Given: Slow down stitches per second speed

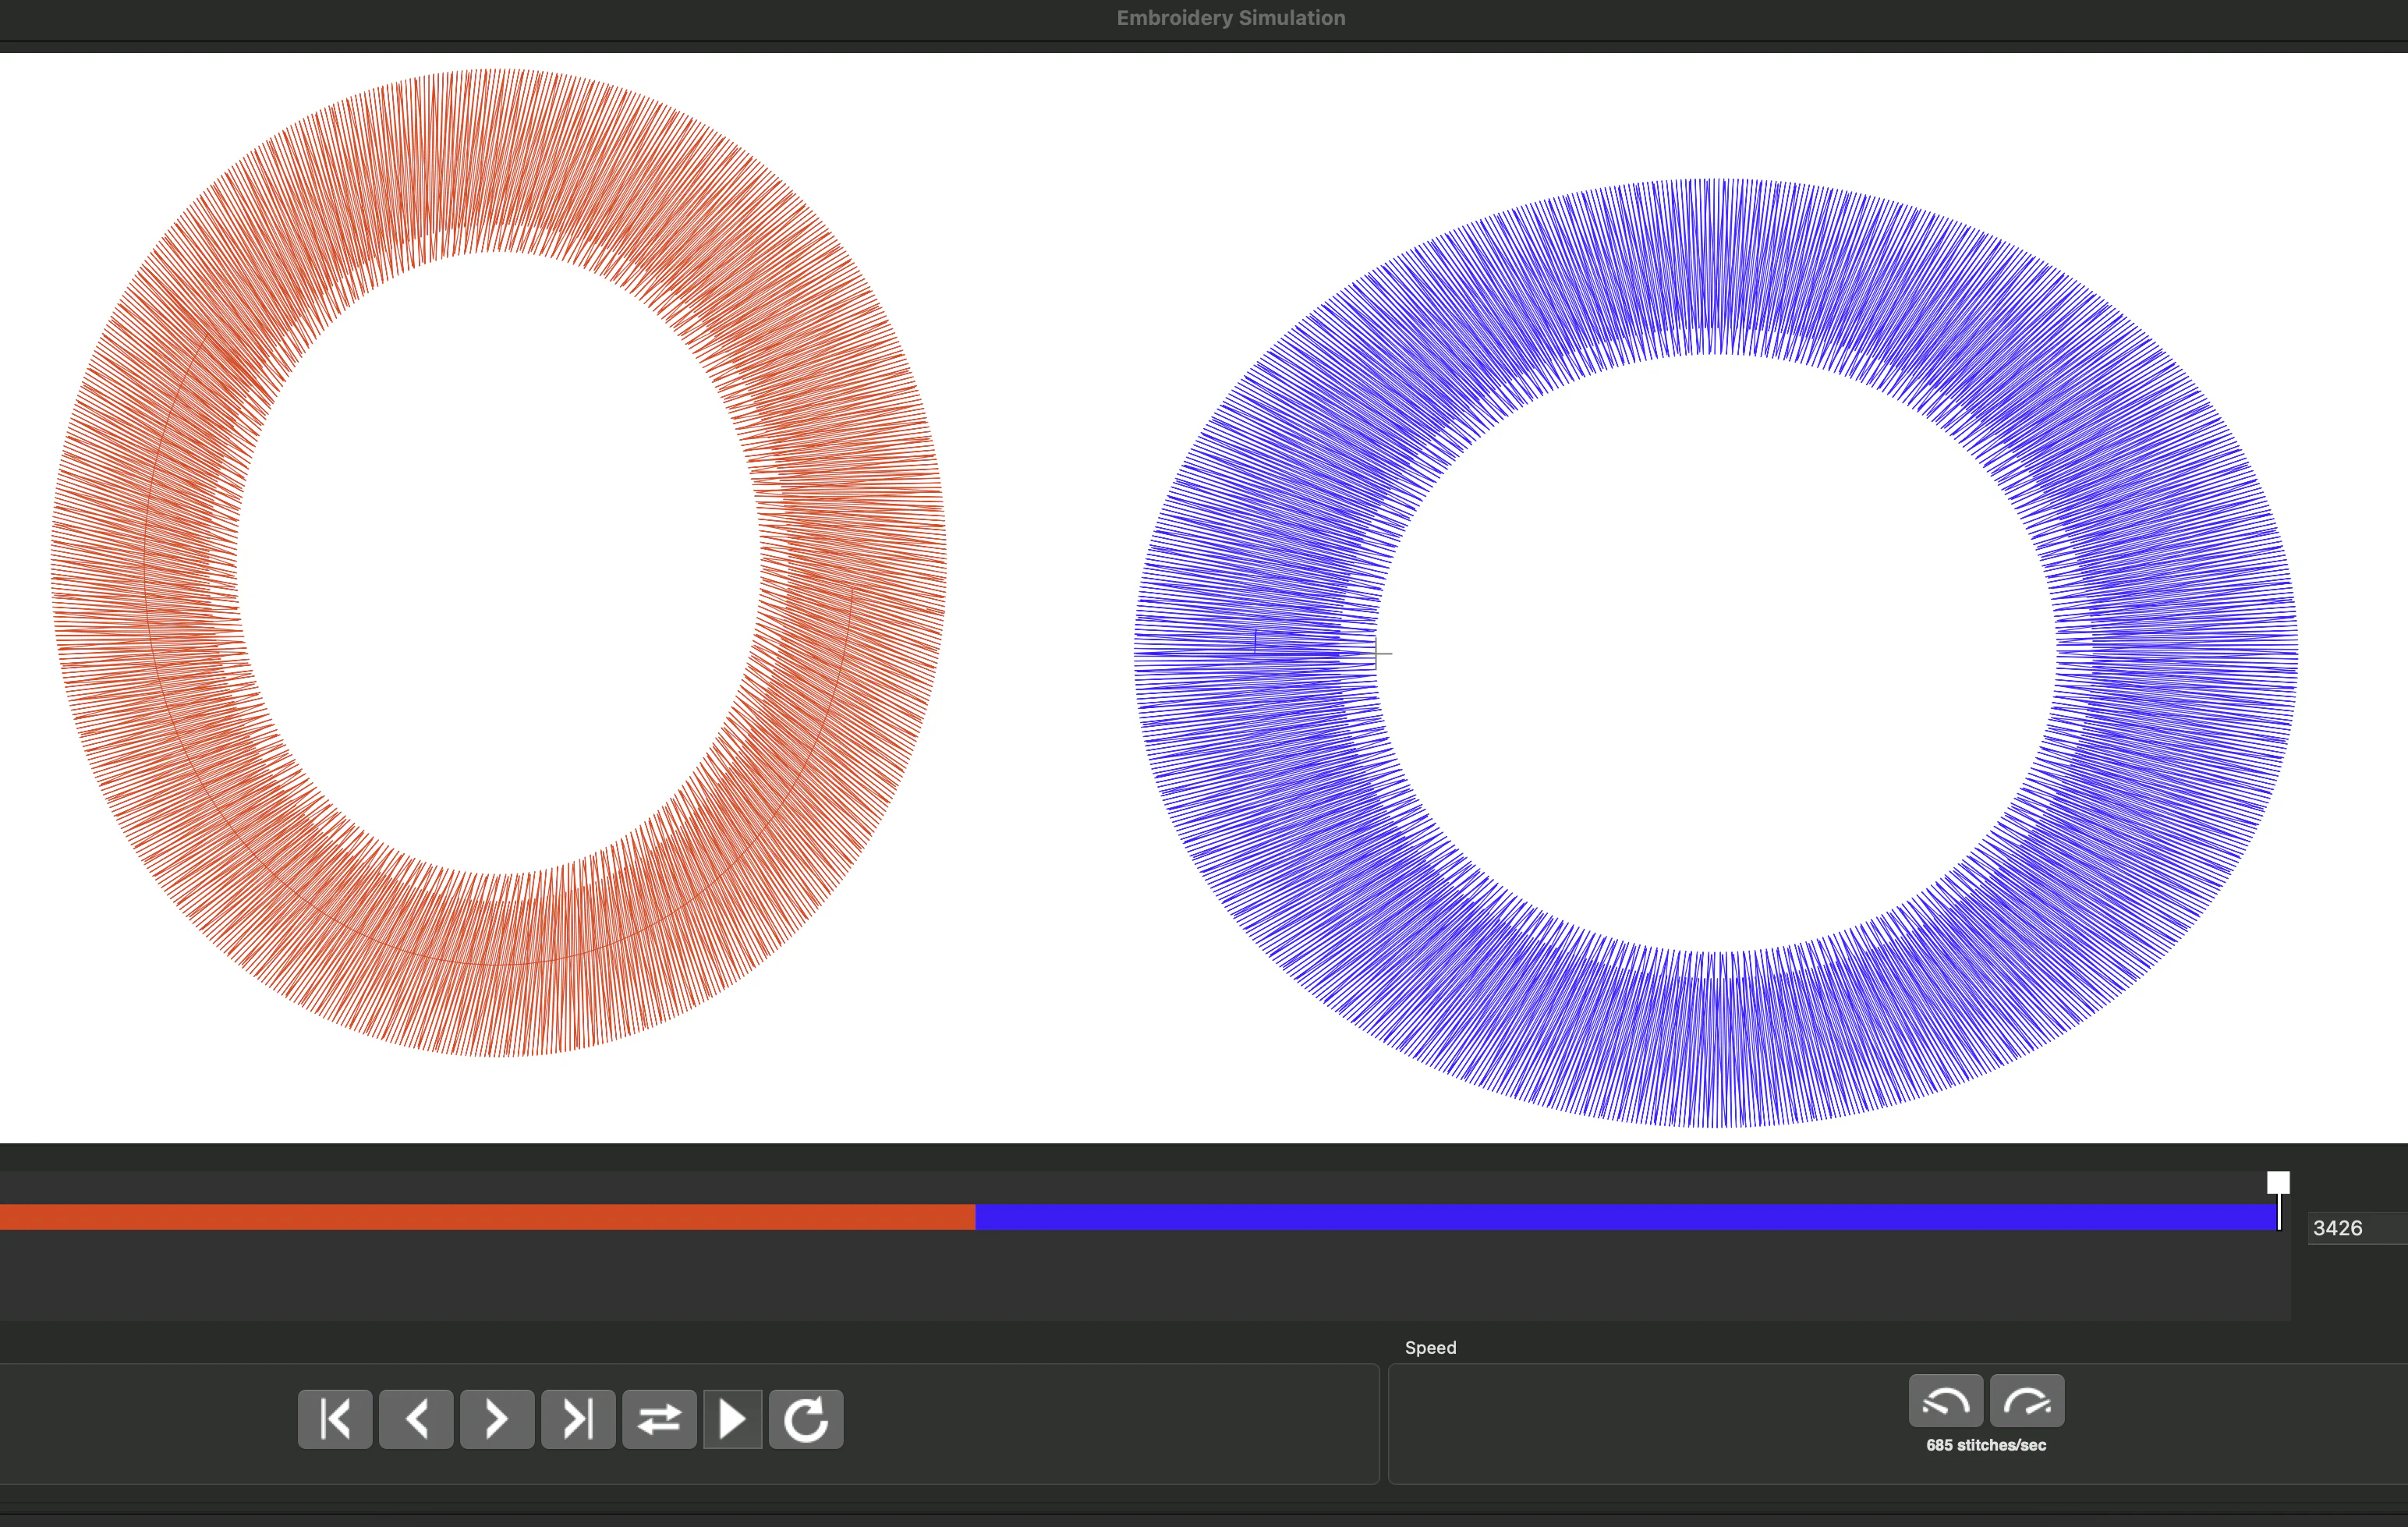Looking at the screenshot, I should (1945, 1400).
